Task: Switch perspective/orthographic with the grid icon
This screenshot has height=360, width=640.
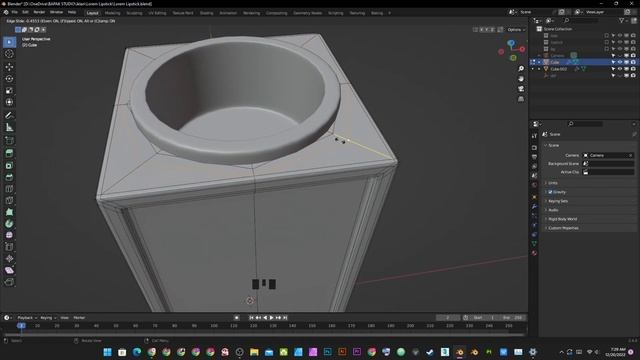Action: click(x=521, y=99)
